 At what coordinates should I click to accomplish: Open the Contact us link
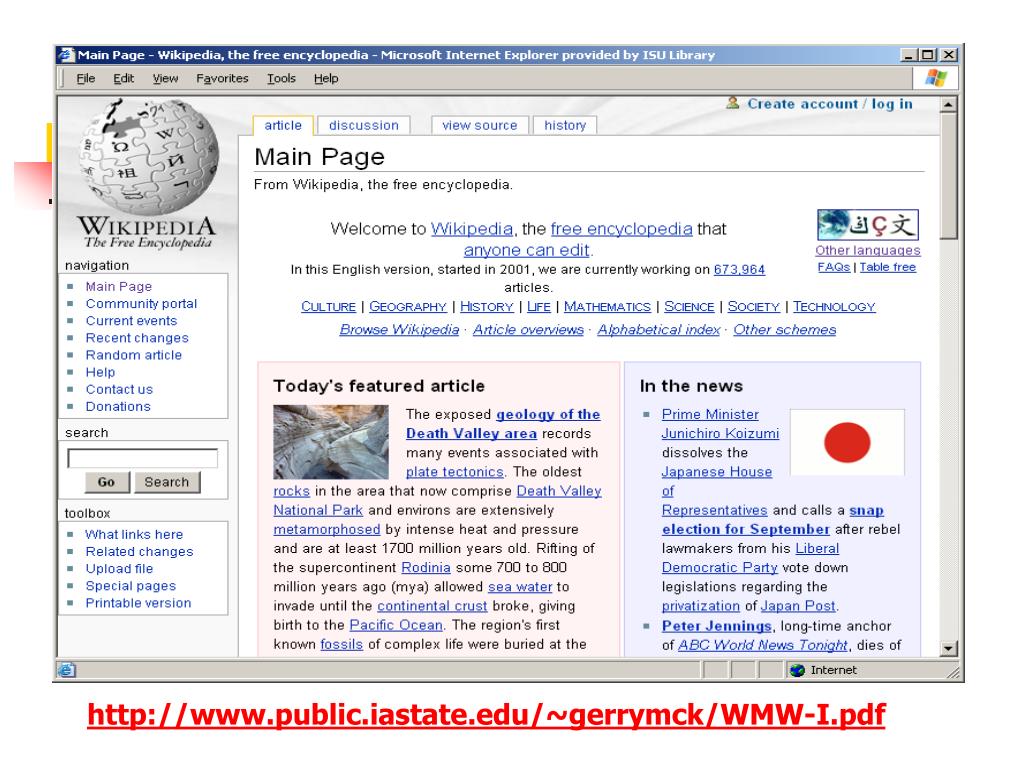pos(119,389)
